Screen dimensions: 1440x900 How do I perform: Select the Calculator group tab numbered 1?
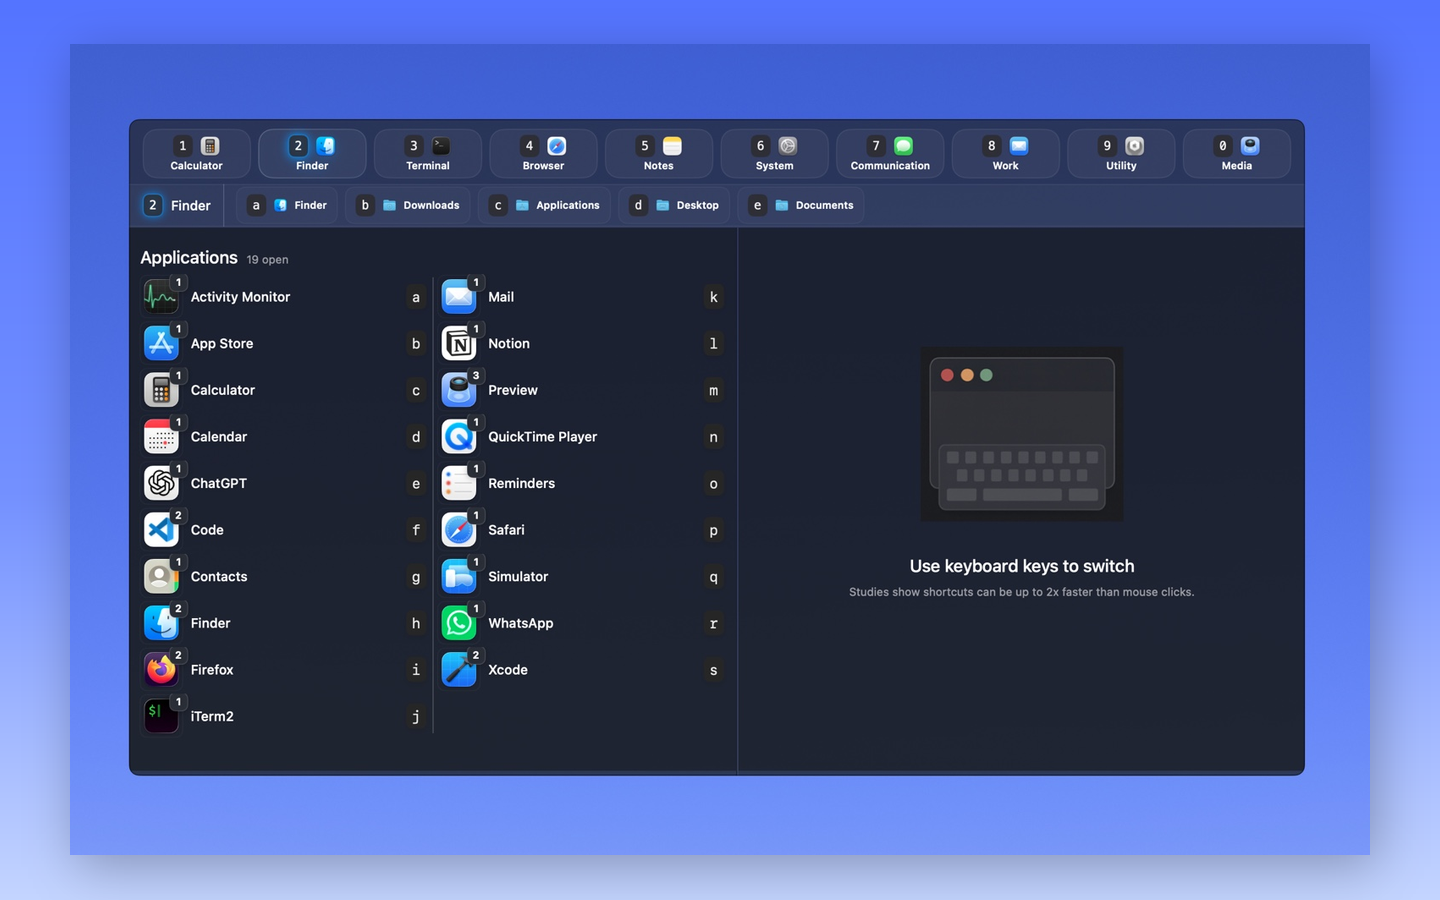196,154
